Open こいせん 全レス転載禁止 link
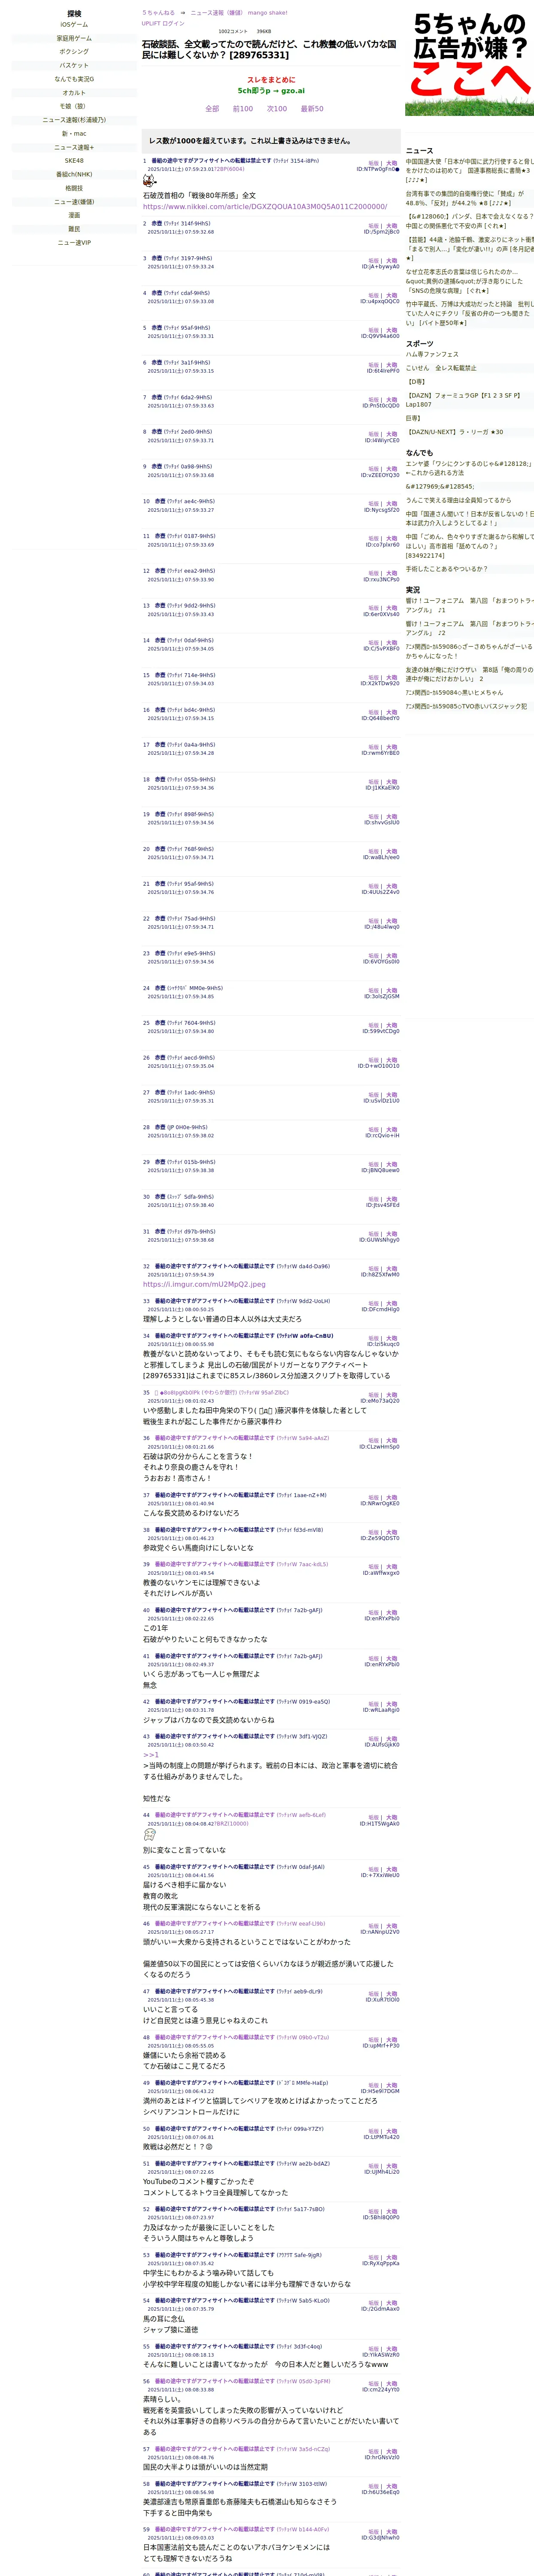534x2576 pixels. (441, 368)
